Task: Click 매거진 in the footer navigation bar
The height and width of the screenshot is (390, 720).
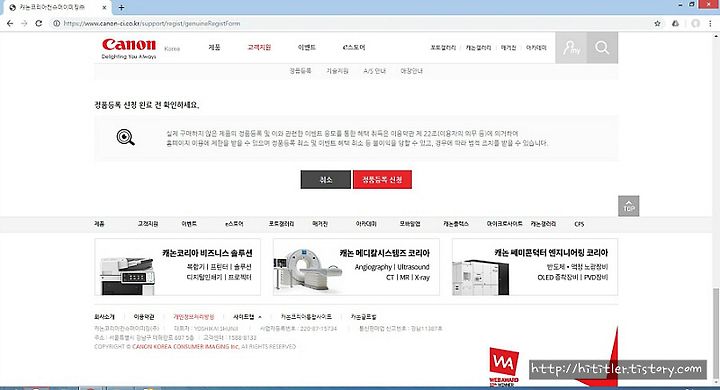Action: pyautogui.click(x=320, y=224)
